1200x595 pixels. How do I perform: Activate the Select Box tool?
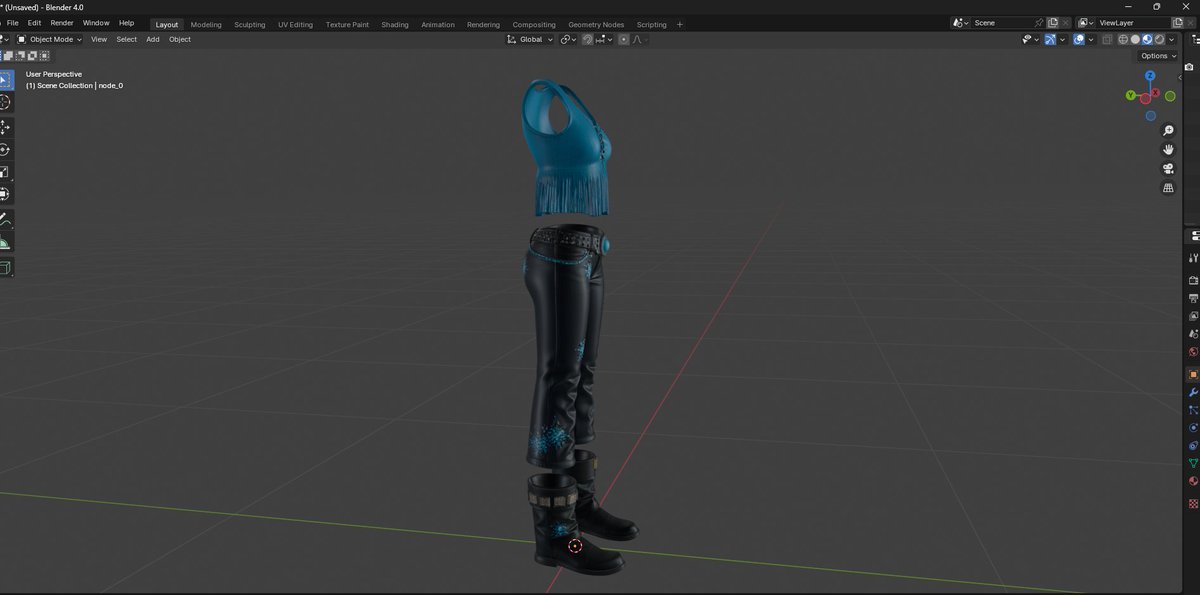(x=5, y=81)
